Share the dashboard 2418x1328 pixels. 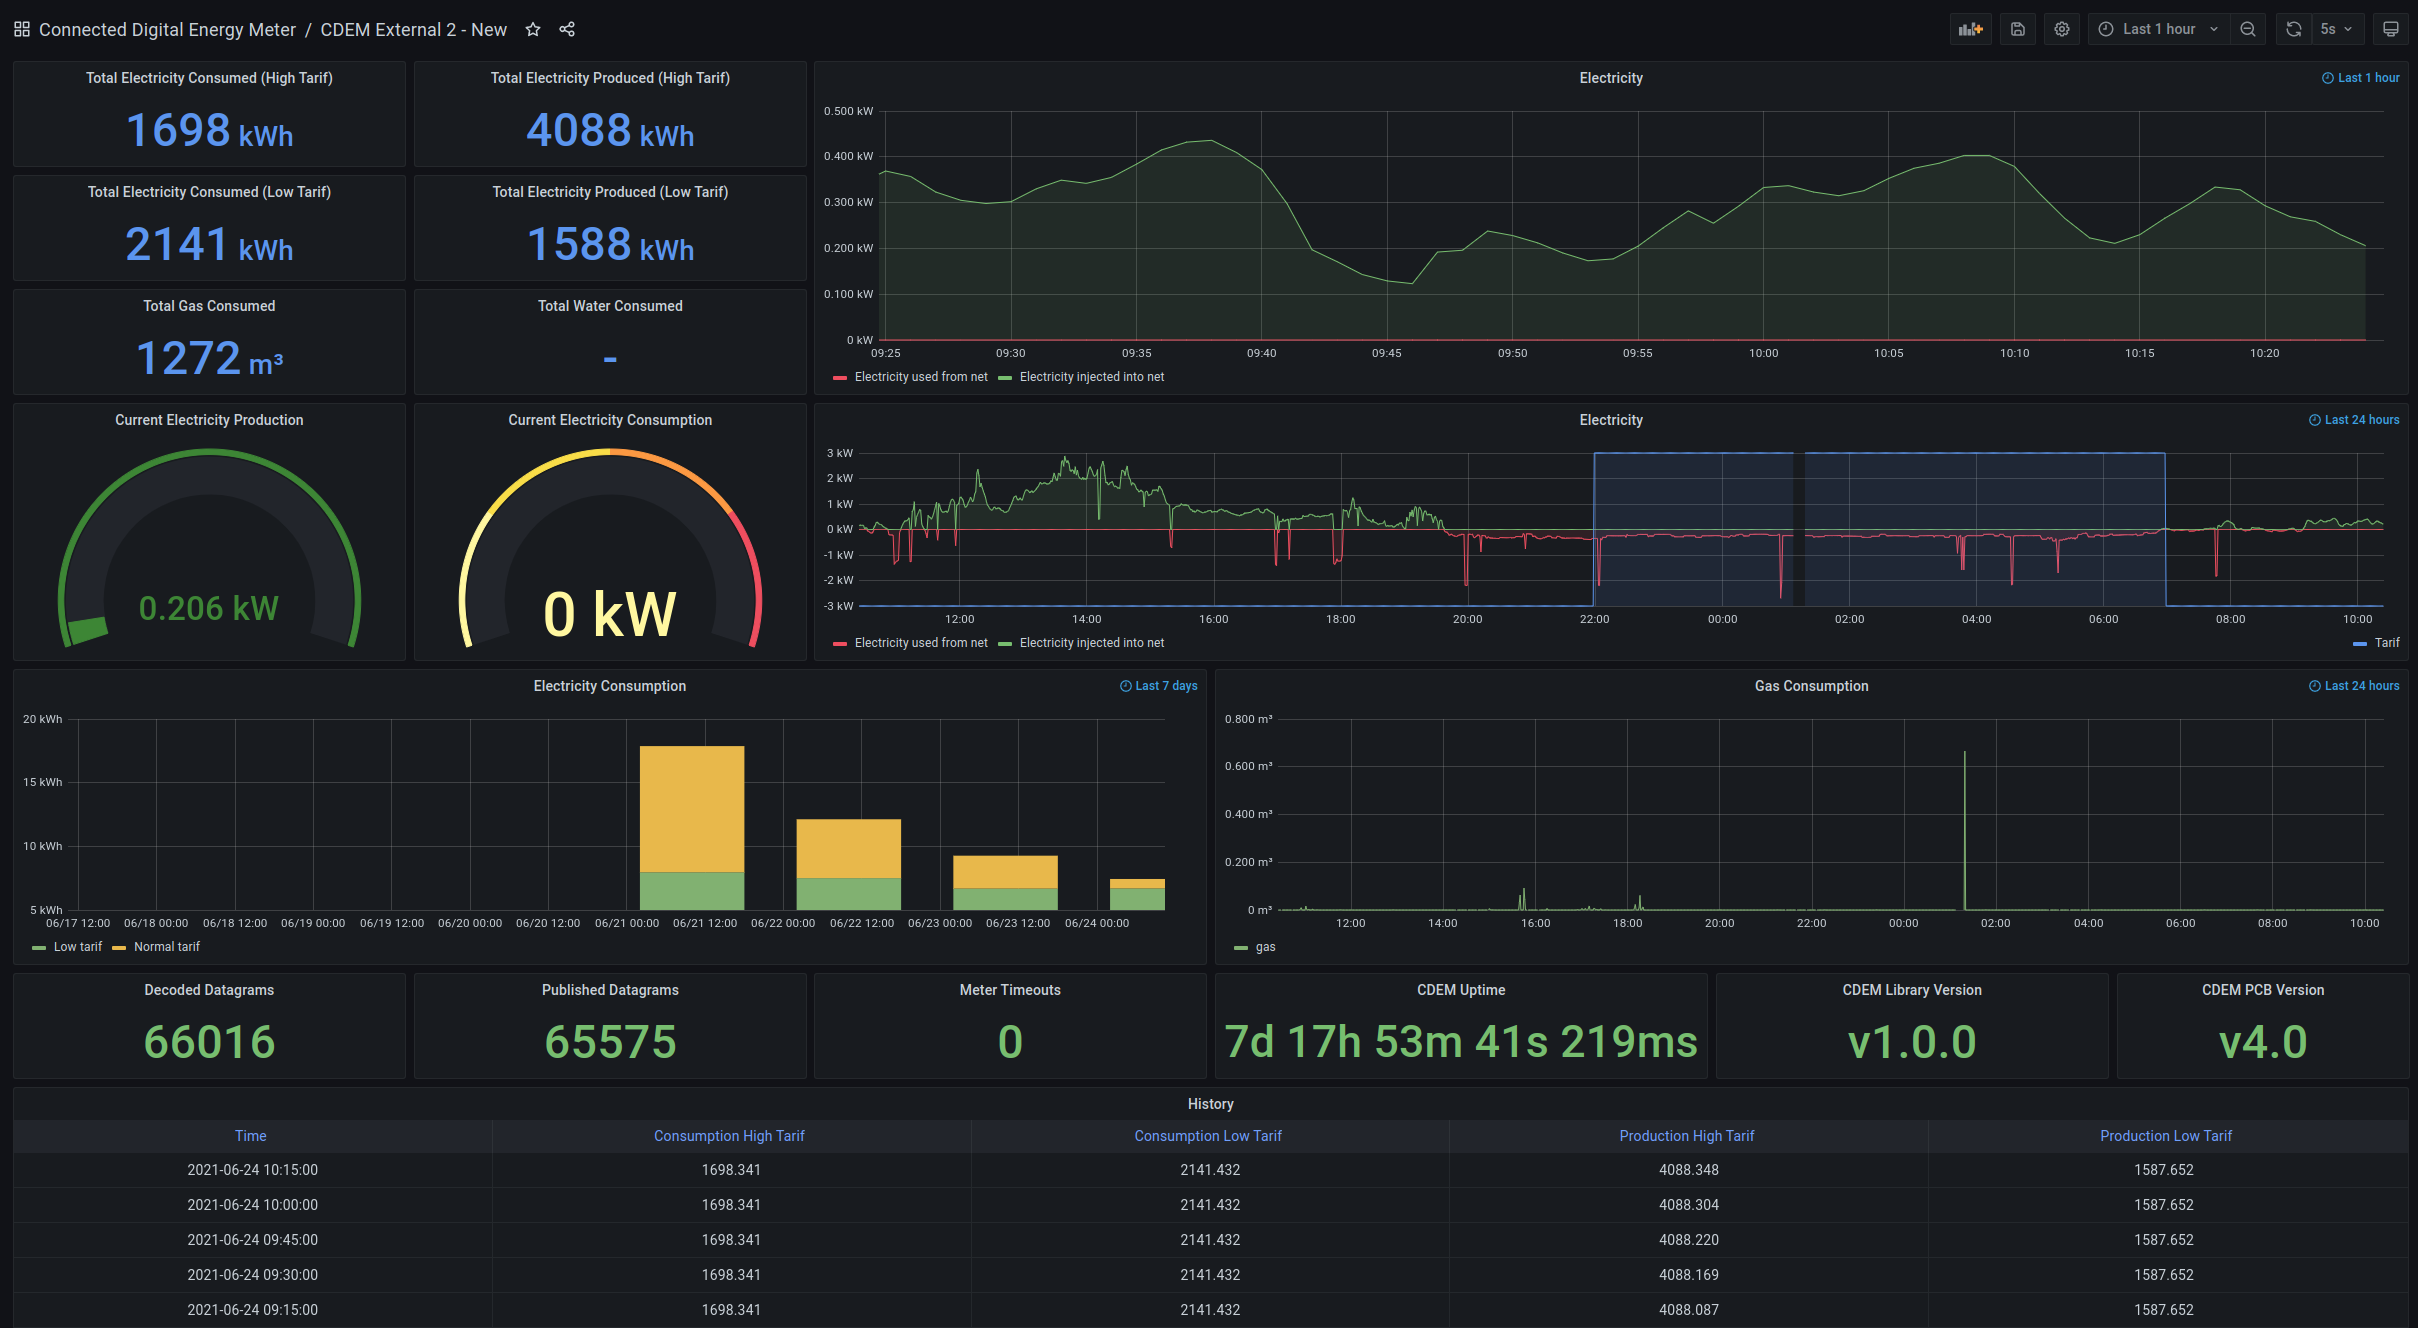click(x=566, y=29)
